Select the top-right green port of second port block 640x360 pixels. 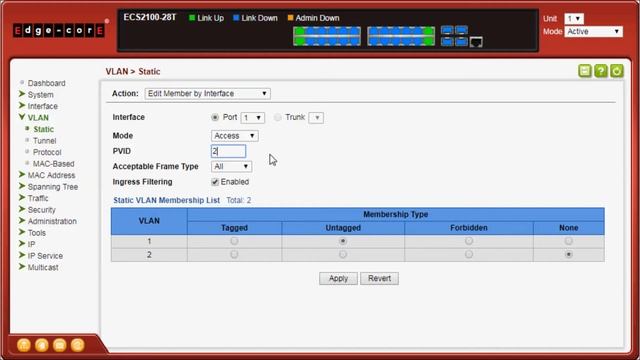(428, 31)
